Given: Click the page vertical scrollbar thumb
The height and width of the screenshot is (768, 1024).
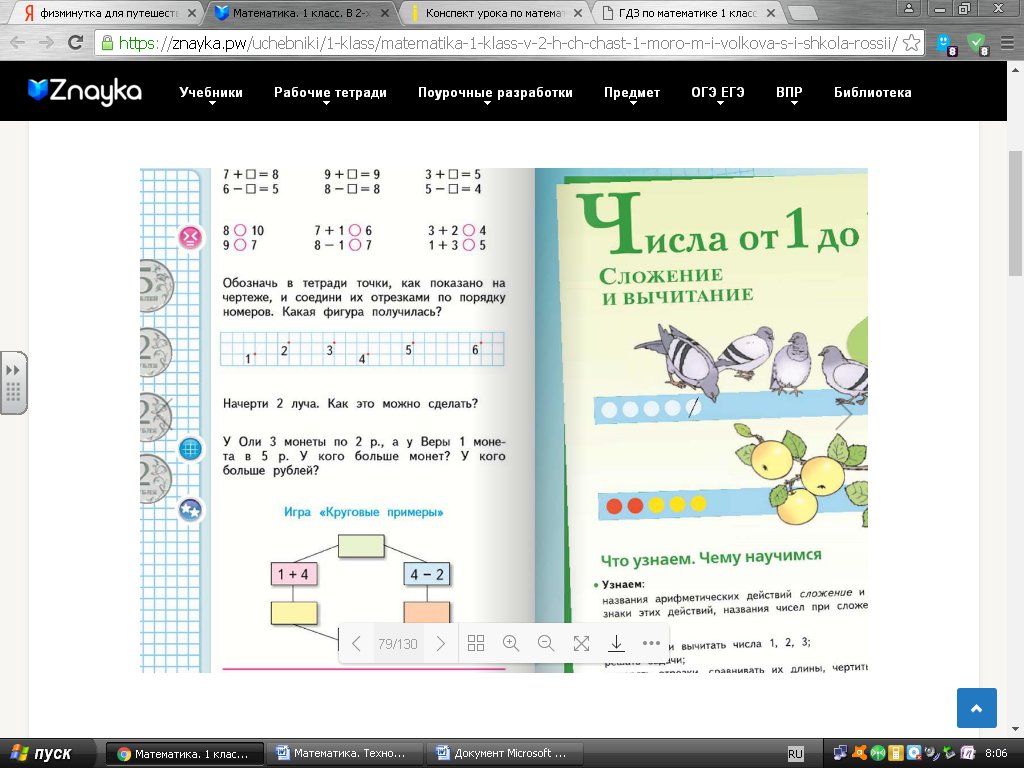Looking at the screenshot, I should [x=1016, y=214].
